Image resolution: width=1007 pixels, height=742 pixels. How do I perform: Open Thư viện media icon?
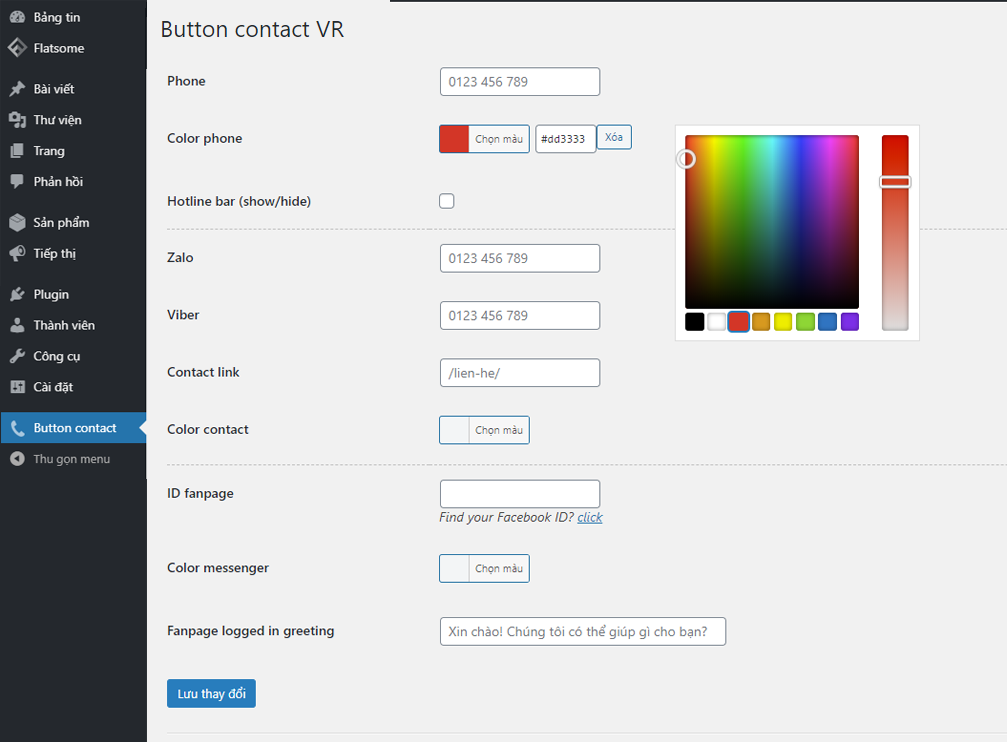click(x=17, y=120)
